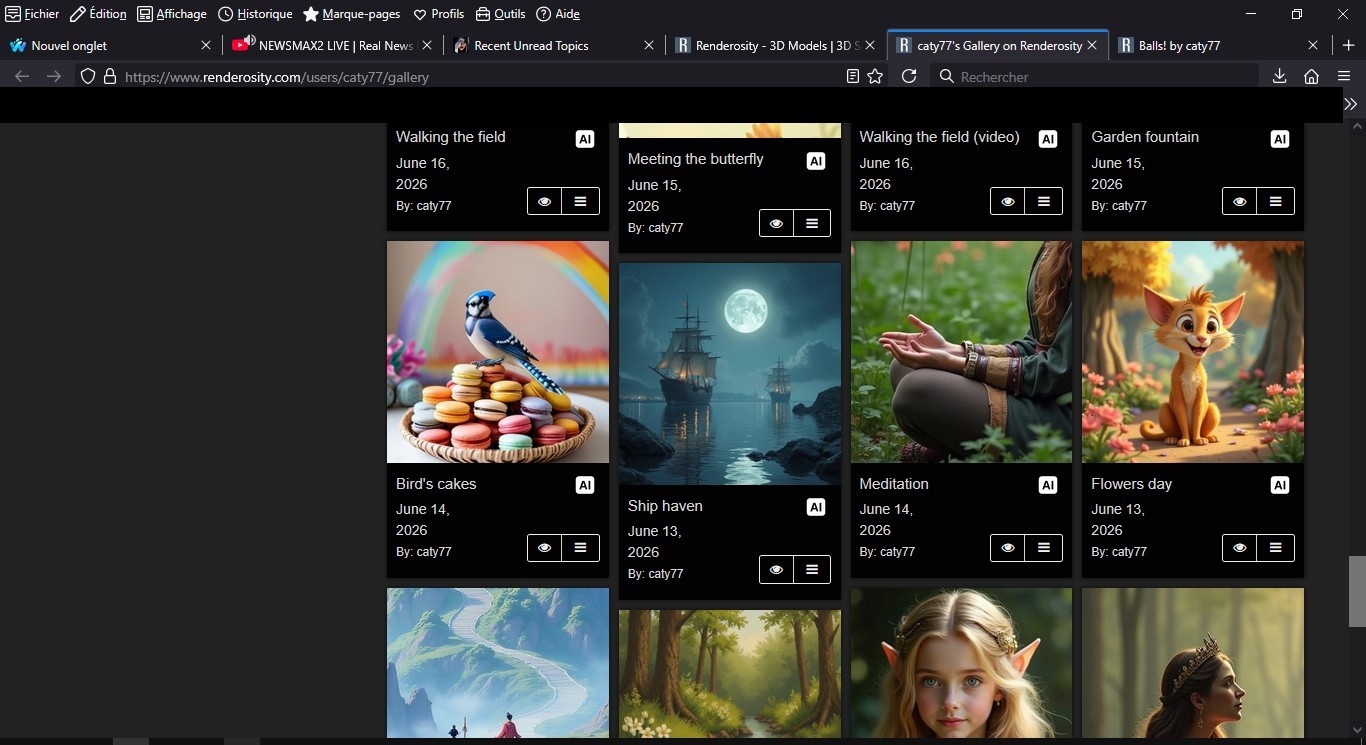This screenshot has width=1366, height=745.
Task: Open the downloads panel
Action: point(1279,76)
